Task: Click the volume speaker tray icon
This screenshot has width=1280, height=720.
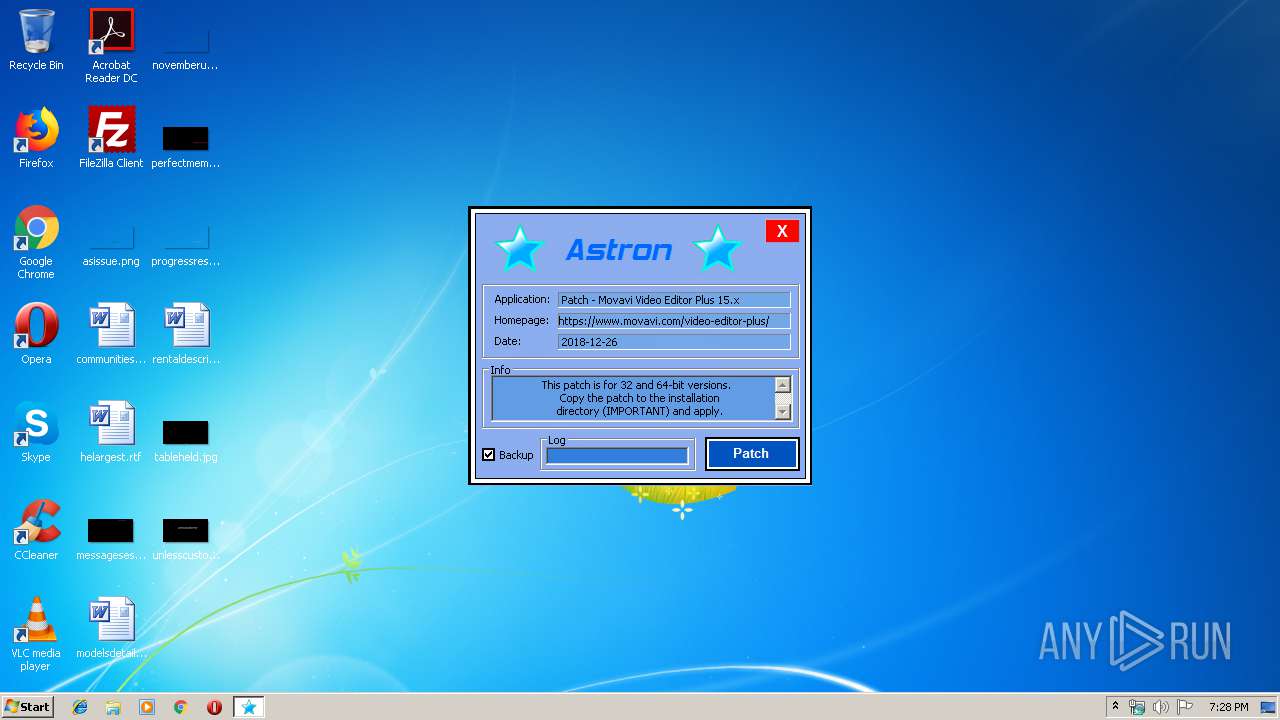Action: (x=1161, y=707)
